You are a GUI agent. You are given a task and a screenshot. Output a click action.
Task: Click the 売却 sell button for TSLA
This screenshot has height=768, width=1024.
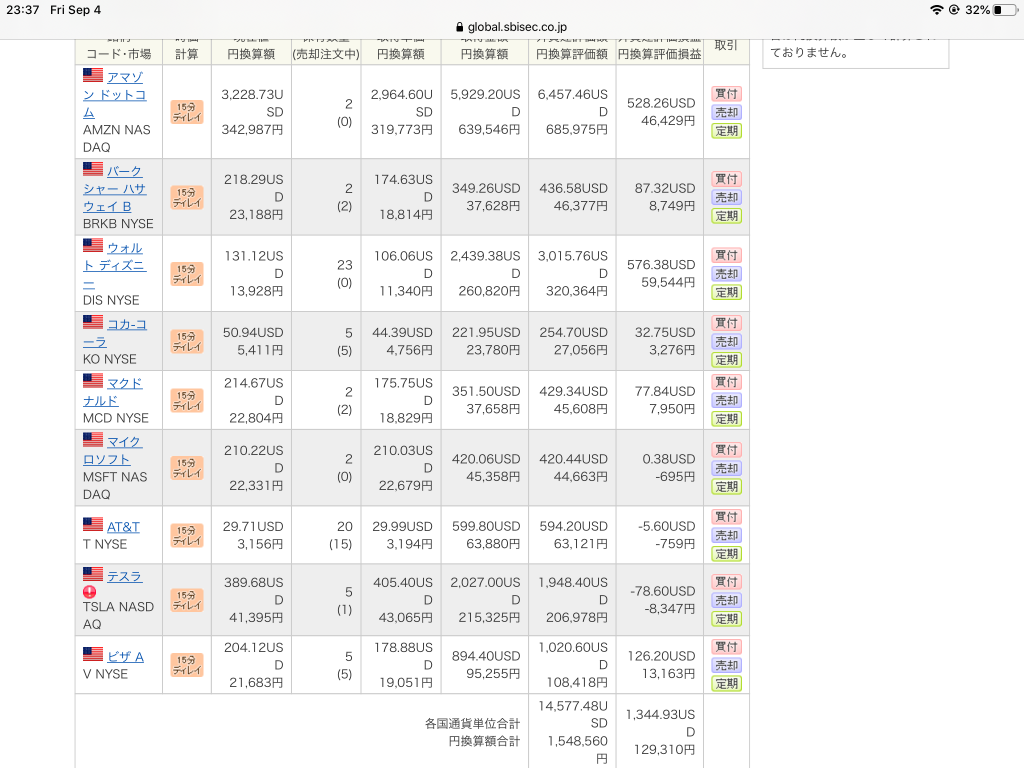(x=726, y=600)
